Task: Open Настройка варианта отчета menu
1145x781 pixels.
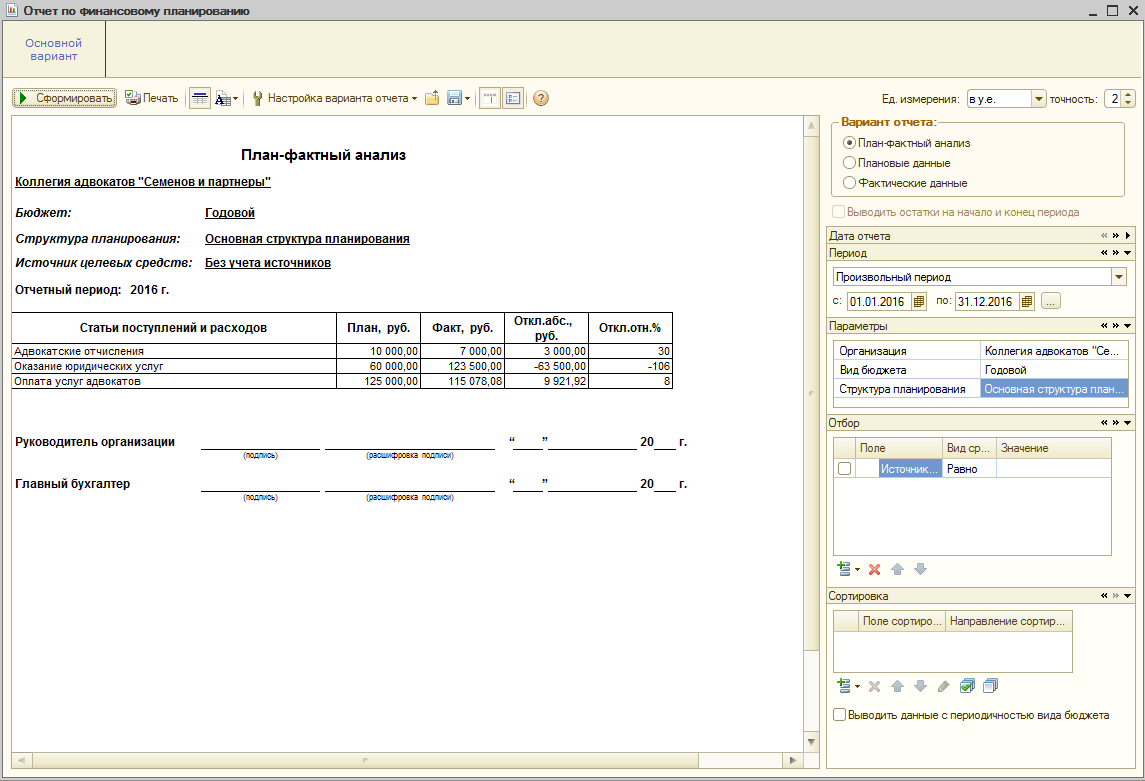Action: (x=334, y=98)
